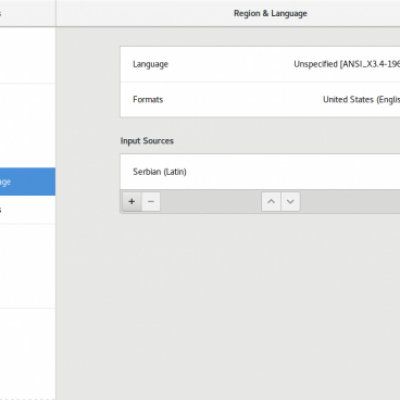Click the Region & Language header title

270,13
